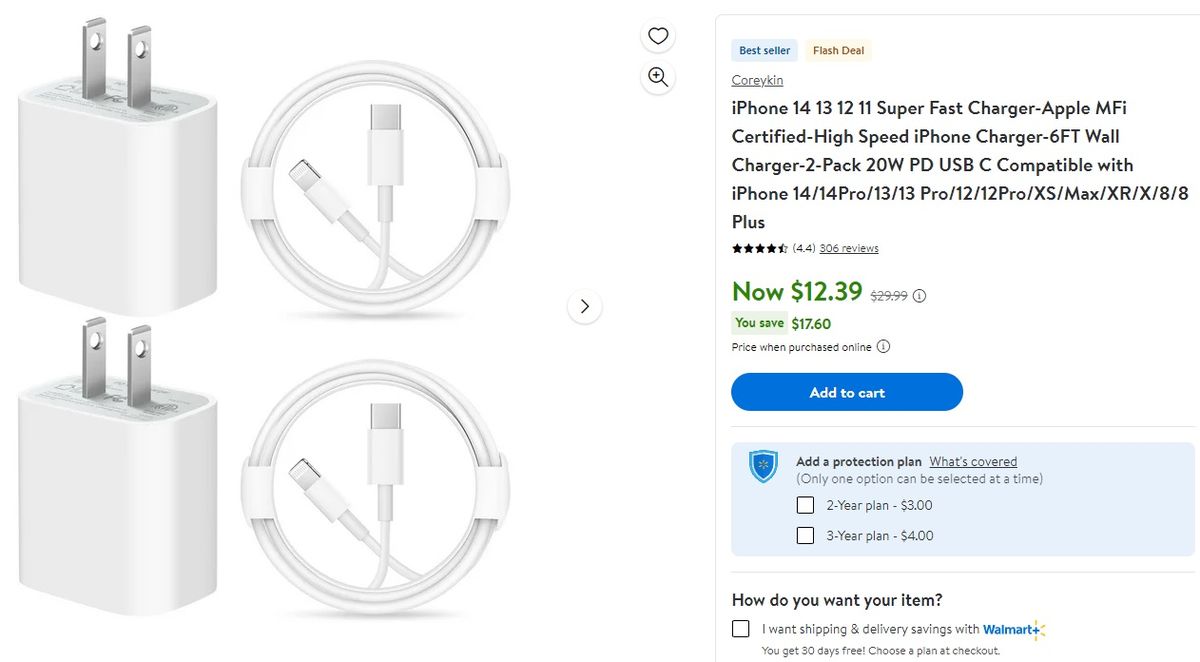This screenshot has width=1200, height=662.
Task: Click the info icon next to purchase price note
Action: pyautogui.click(x=883, y=346)
